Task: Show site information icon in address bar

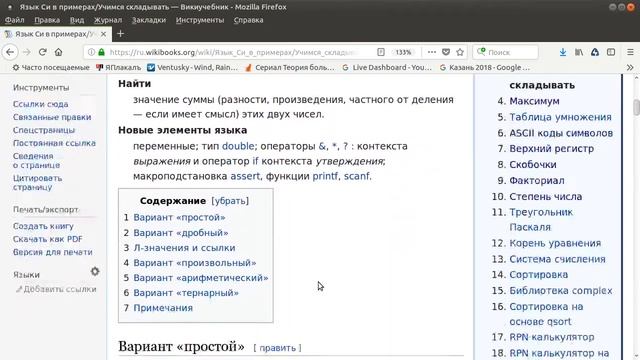Action: tap(91, 52)
